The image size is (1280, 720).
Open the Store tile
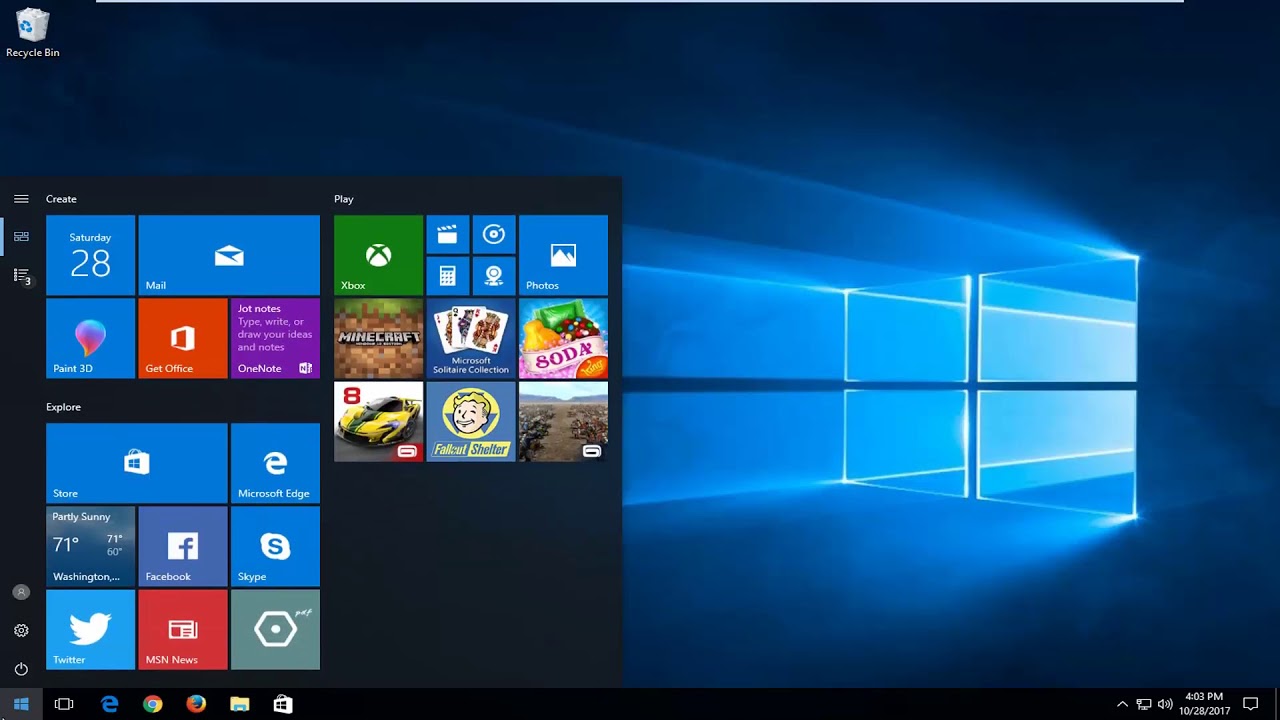pos(136,463)
